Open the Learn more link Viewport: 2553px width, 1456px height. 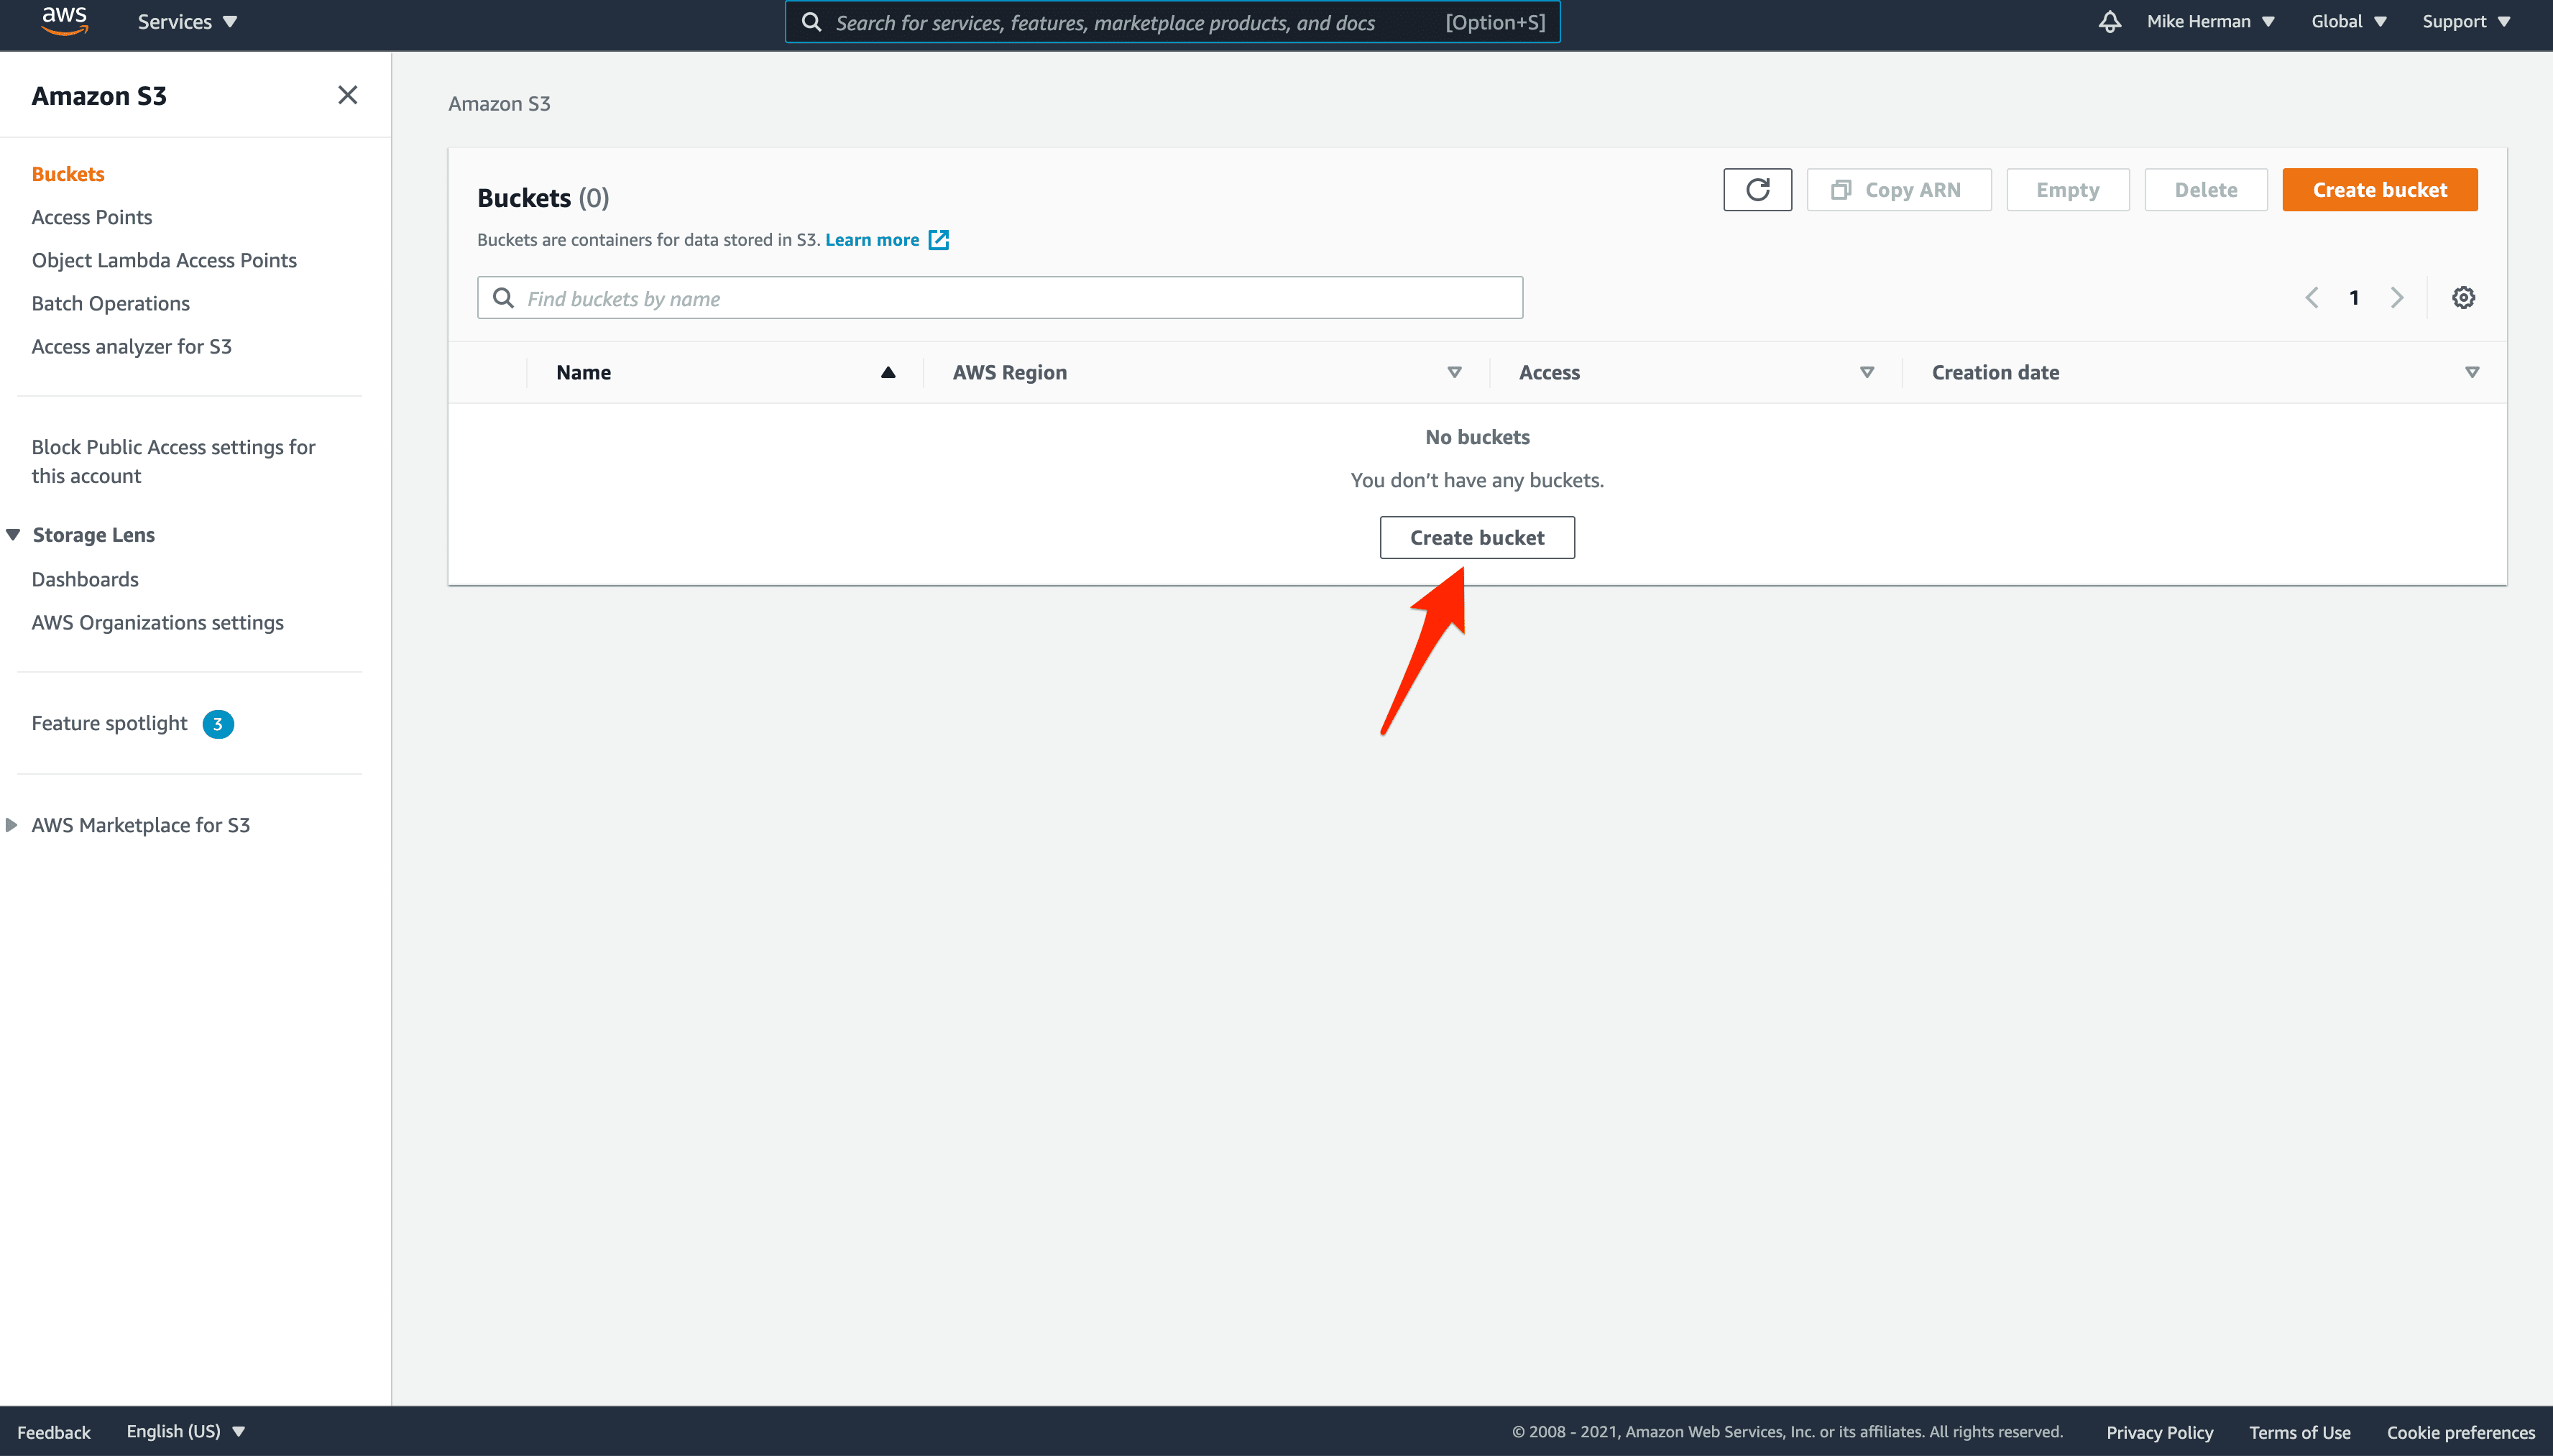pos(872,240)
